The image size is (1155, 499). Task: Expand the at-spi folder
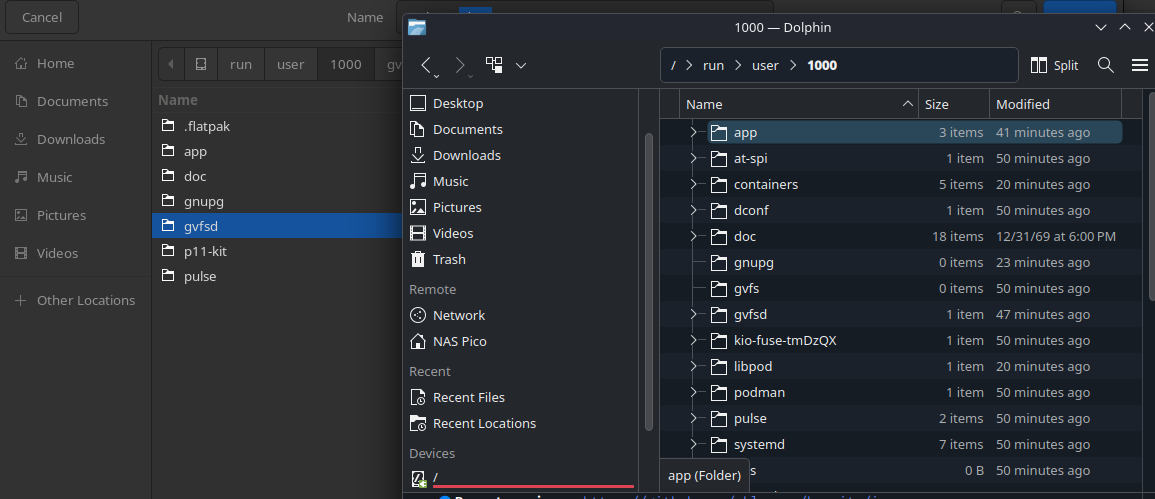click(x=693, y=158)
